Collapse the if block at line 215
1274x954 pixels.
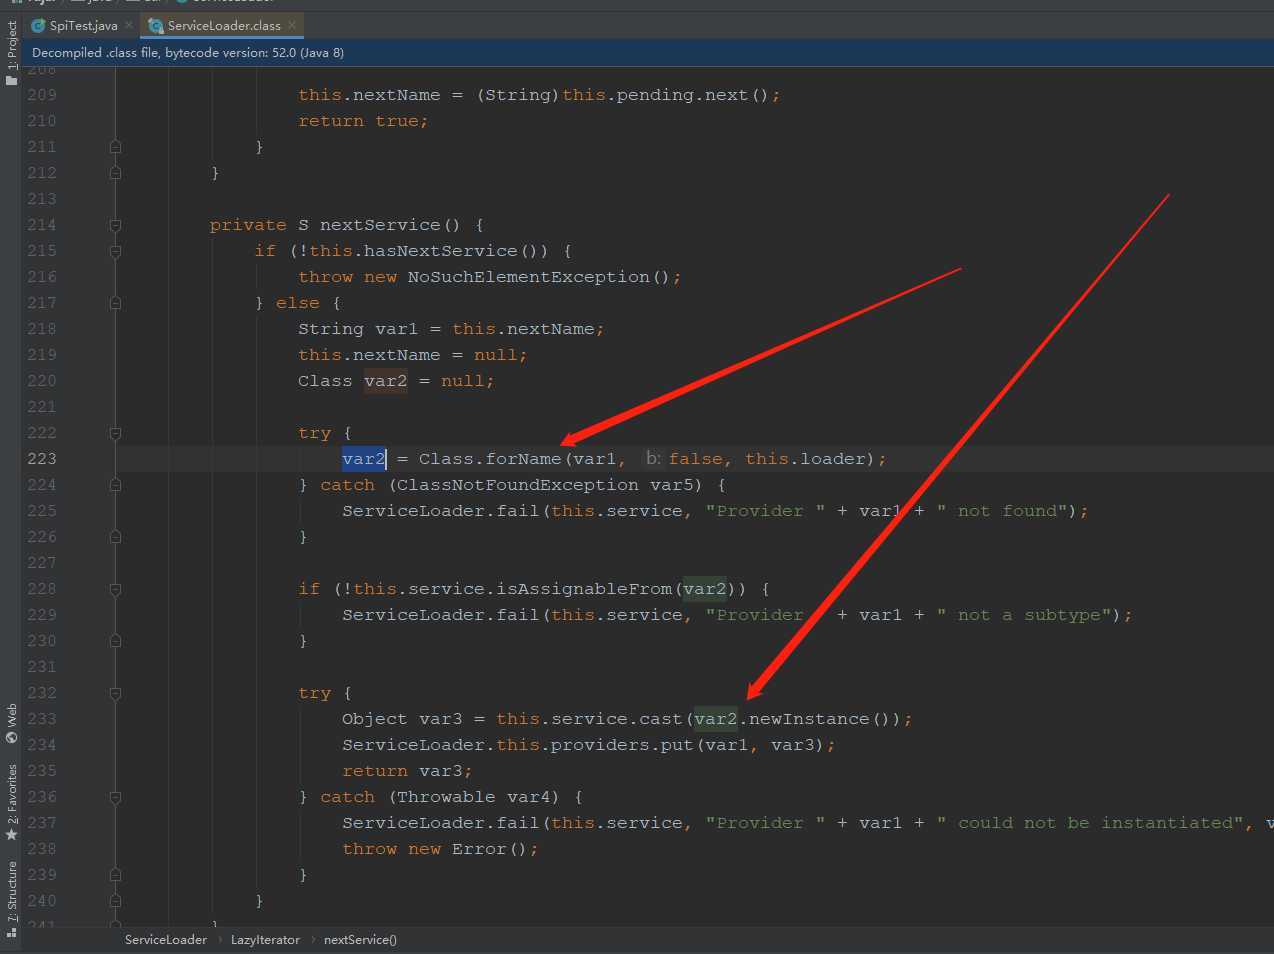[115, 251]
